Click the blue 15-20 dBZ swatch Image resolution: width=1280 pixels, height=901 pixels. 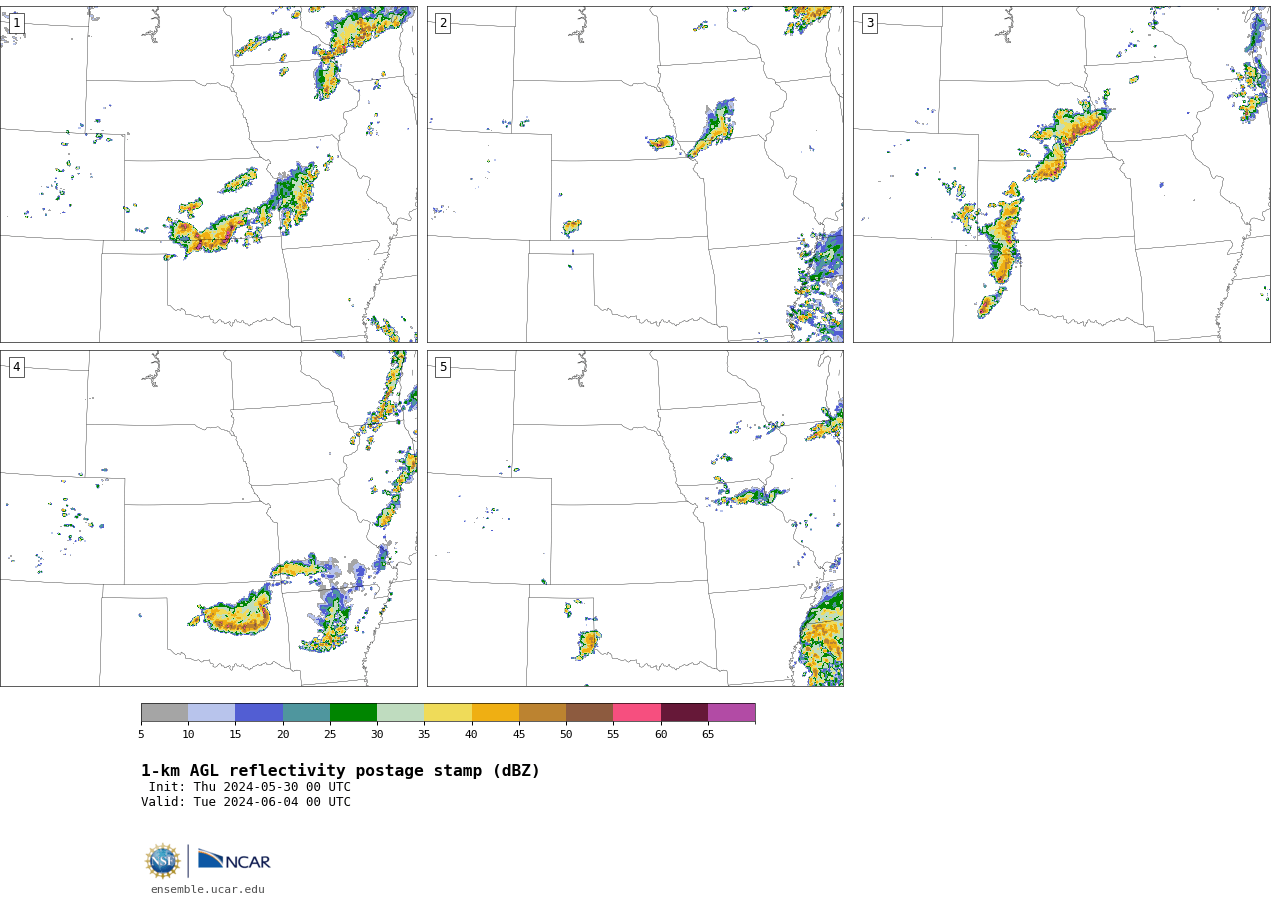pyautogui.click(x=259, y=712)
